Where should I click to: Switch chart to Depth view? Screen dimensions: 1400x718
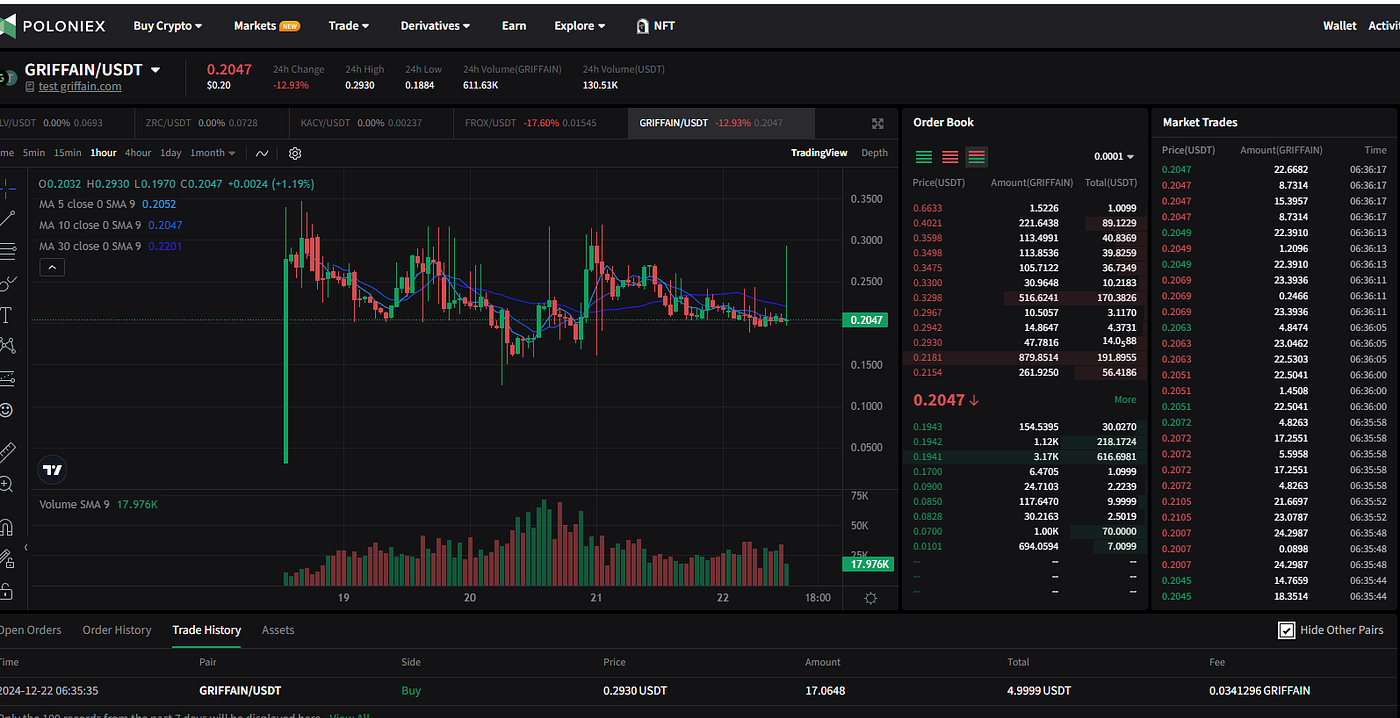(x=874, y=153)
